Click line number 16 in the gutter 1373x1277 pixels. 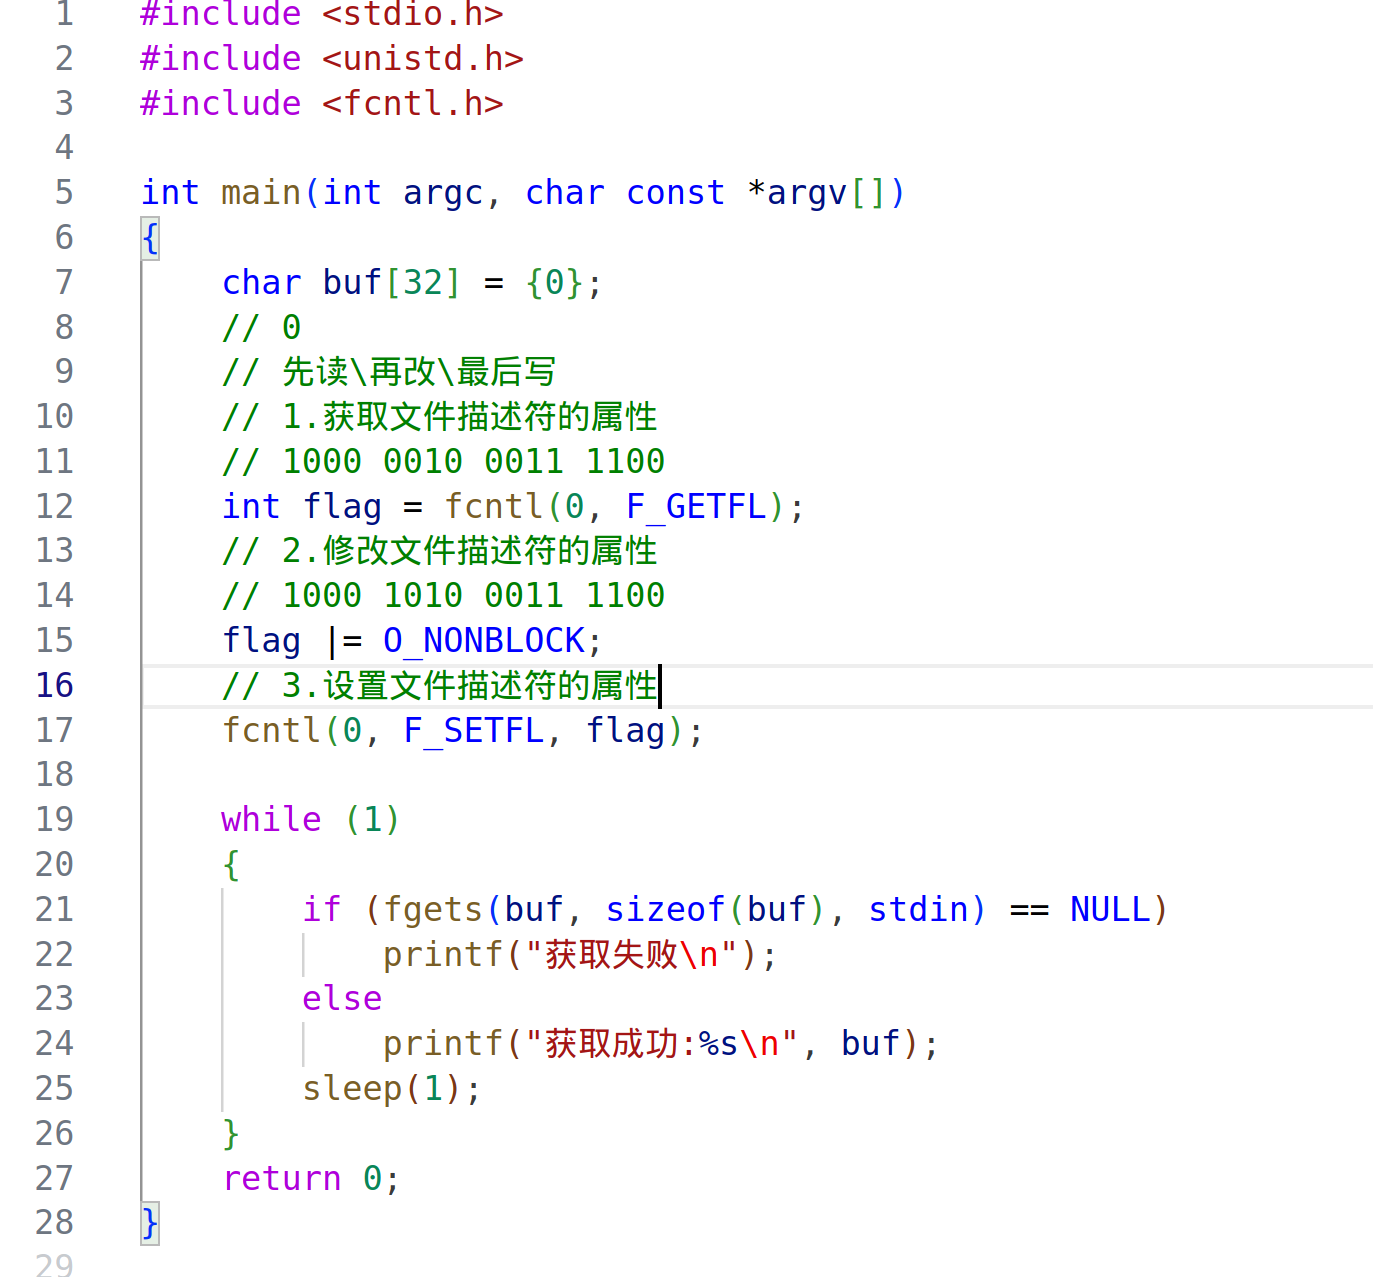[x=55, y=685]
